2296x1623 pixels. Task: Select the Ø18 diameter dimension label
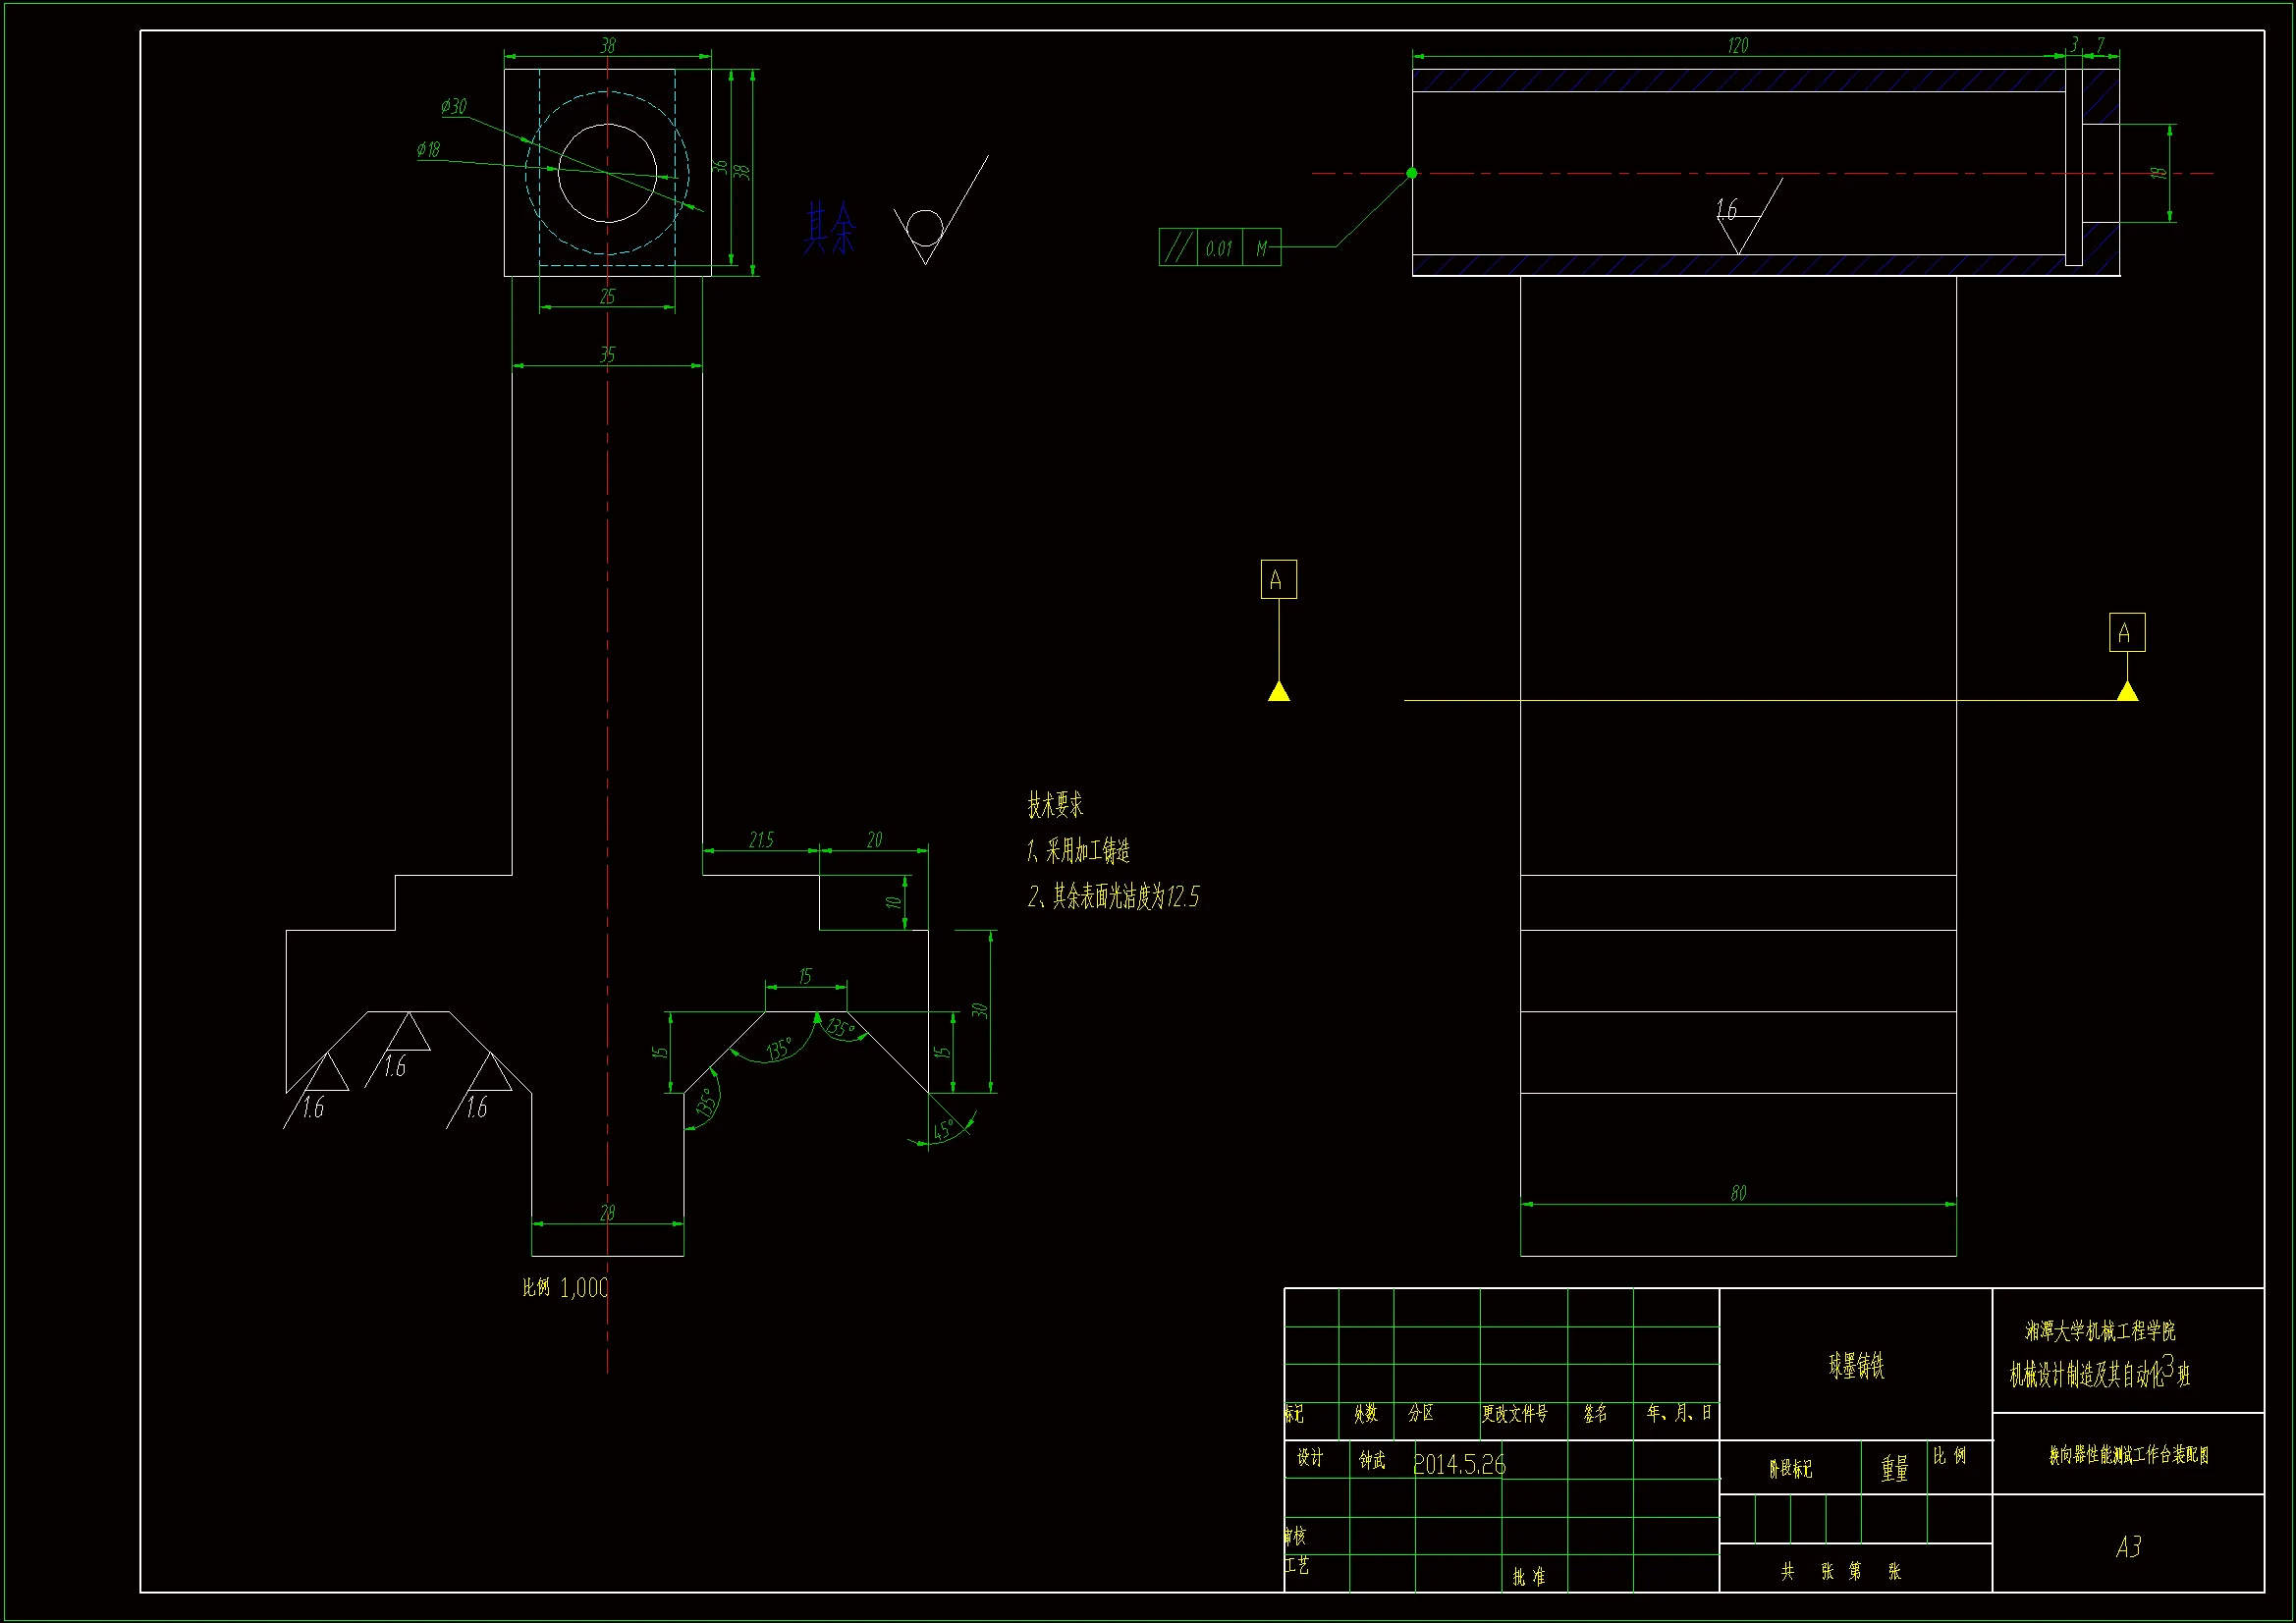[x=428, y=149]
